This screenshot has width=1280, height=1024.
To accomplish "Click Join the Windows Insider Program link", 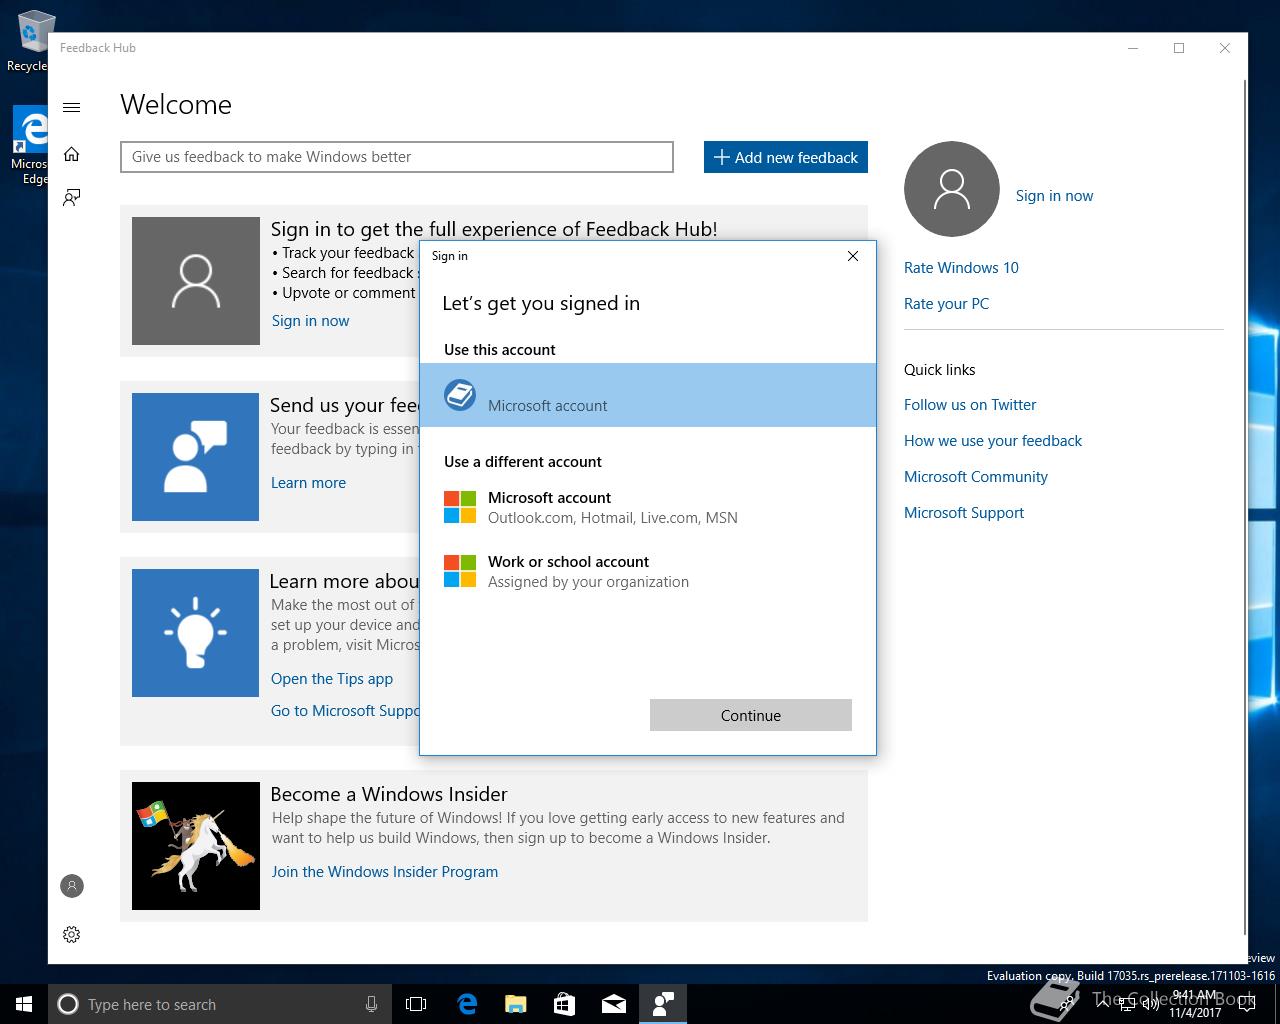I will (385, 872).
